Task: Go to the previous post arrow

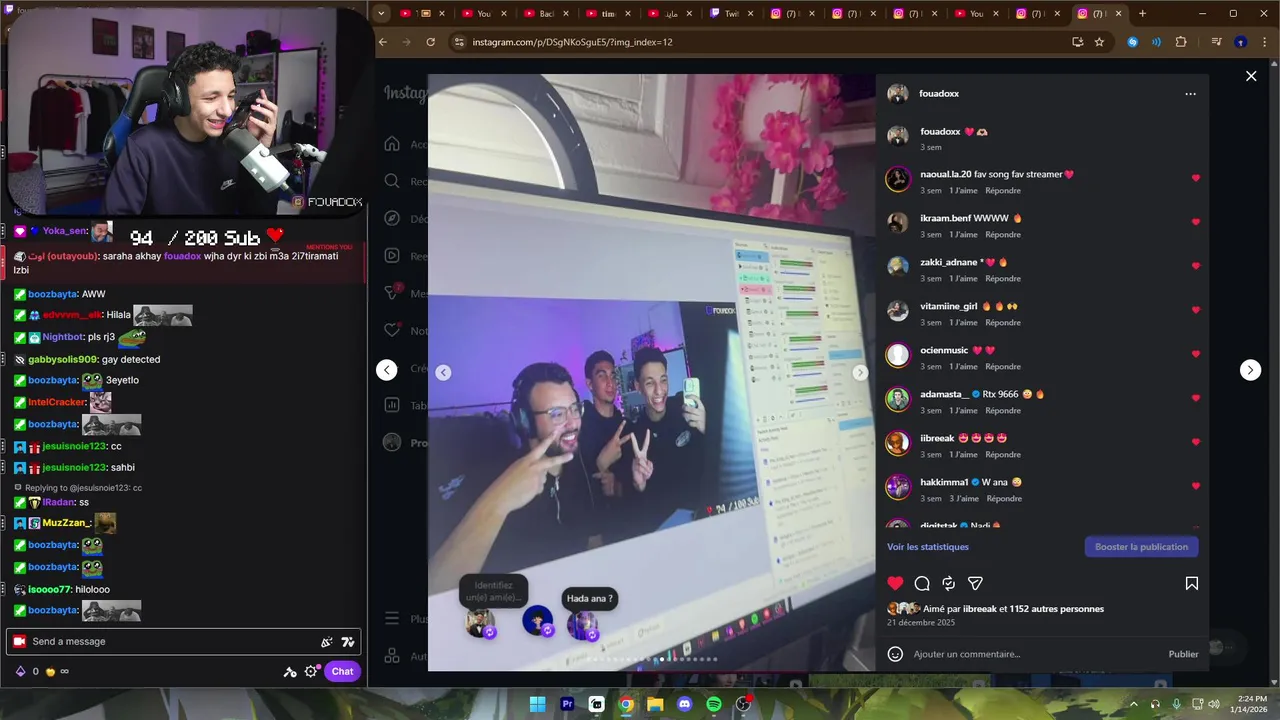Action: pyautogui.click(x=387, y=370)
